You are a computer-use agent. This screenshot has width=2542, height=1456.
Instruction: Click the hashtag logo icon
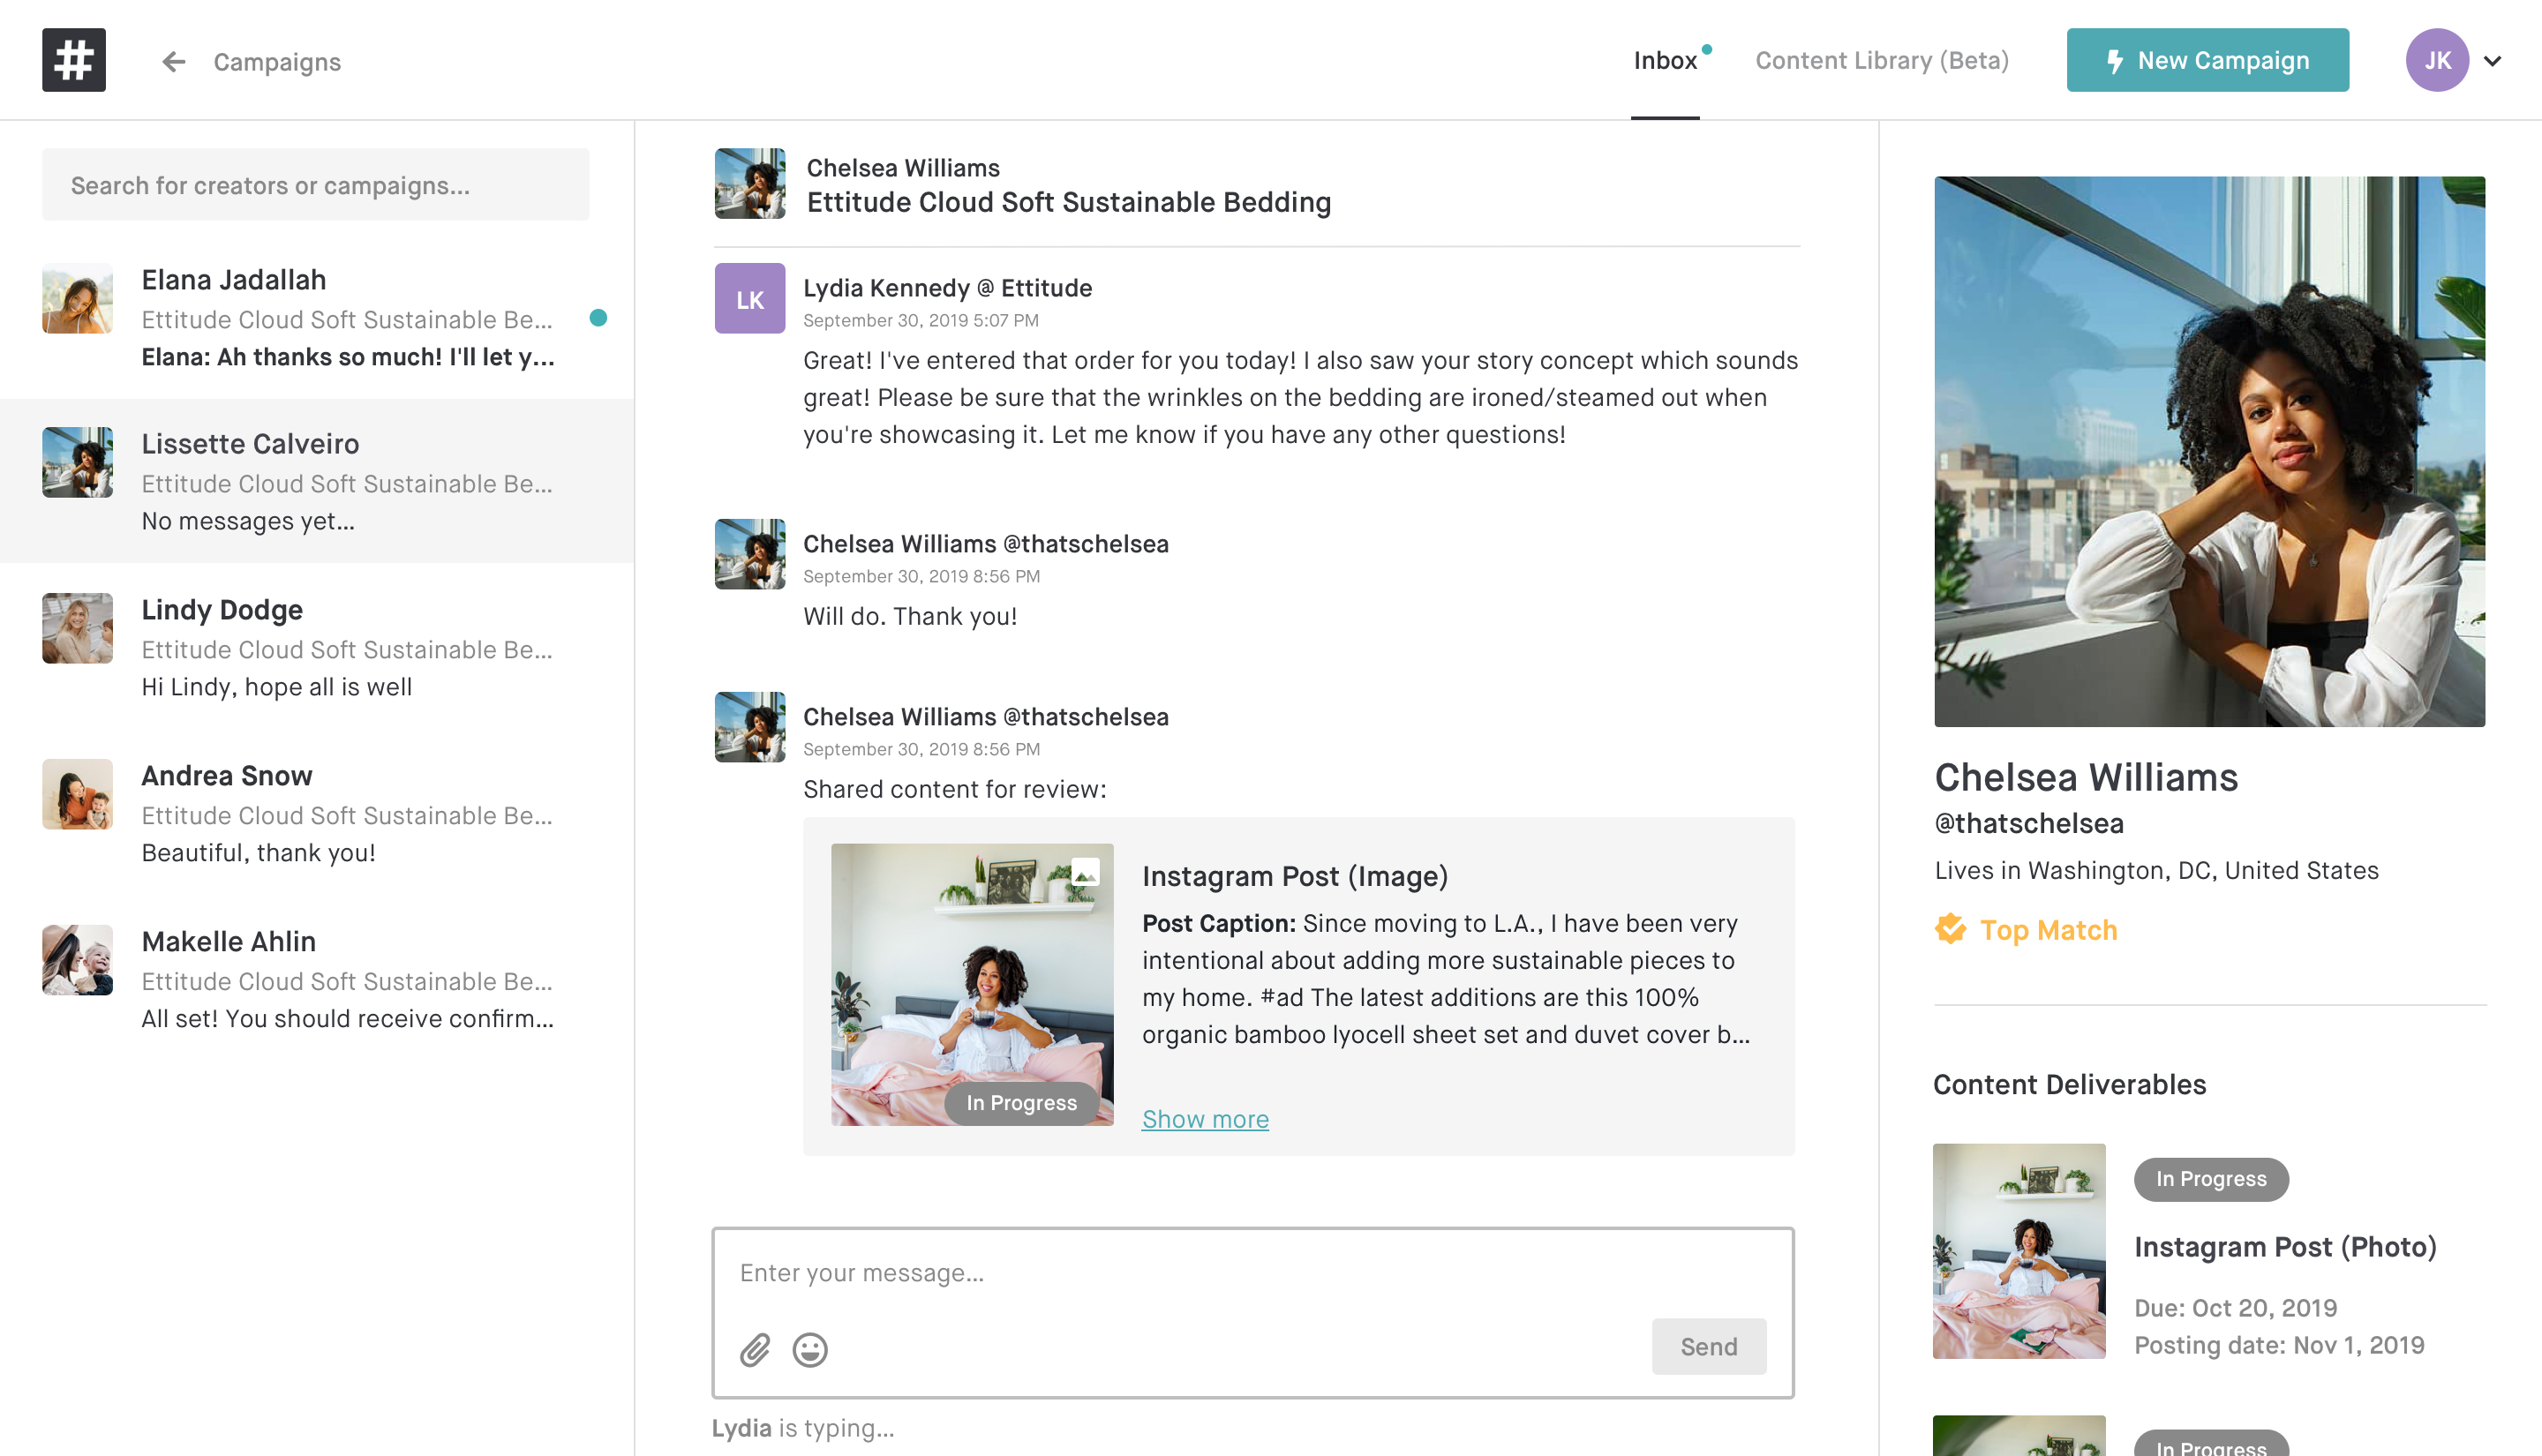click(74, 60)
